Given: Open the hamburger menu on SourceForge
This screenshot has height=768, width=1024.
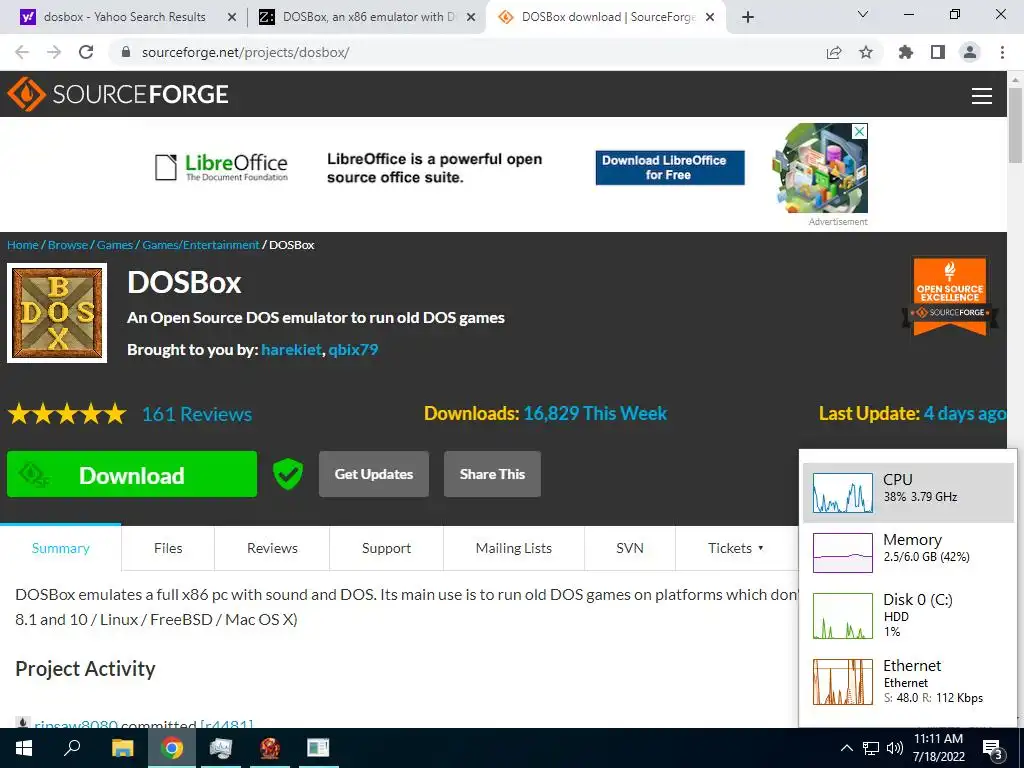Looking at the screenshot, I should pyautogui.click(x=982, y=95).
